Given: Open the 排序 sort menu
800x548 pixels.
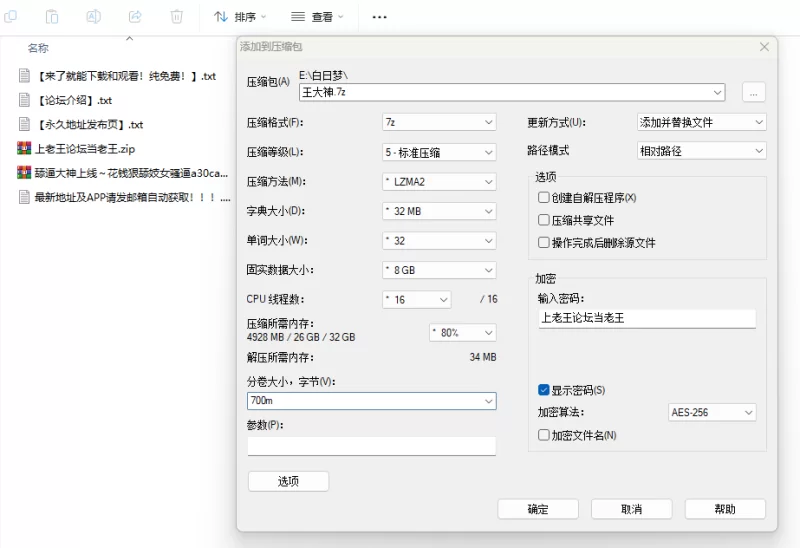Looking at the screenshot, I should [x=240, y=17].
